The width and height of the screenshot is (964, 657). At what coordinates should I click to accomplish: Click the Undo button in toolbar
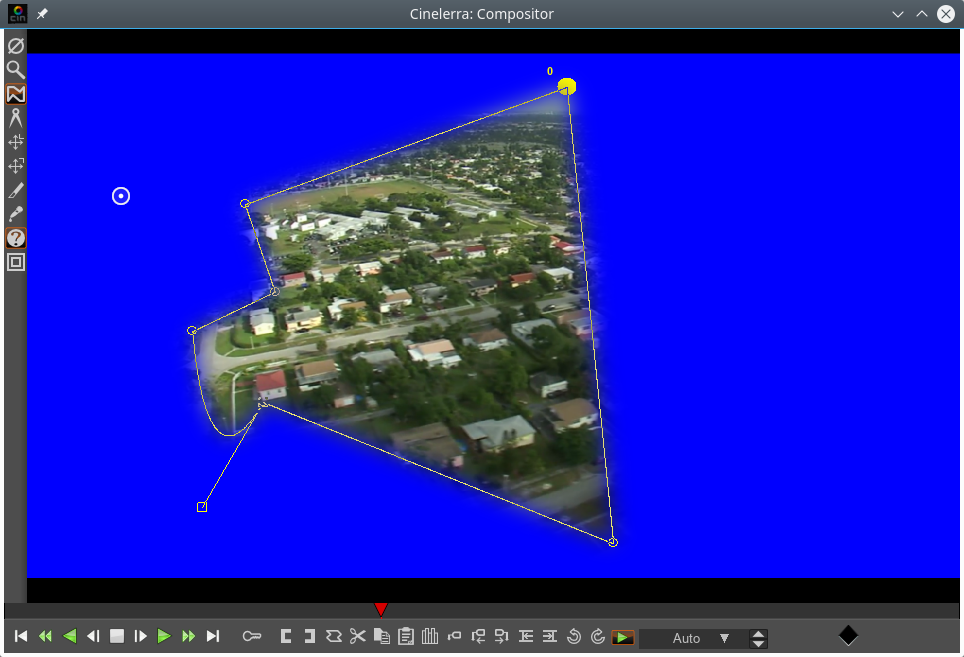(x=573, y=636)
